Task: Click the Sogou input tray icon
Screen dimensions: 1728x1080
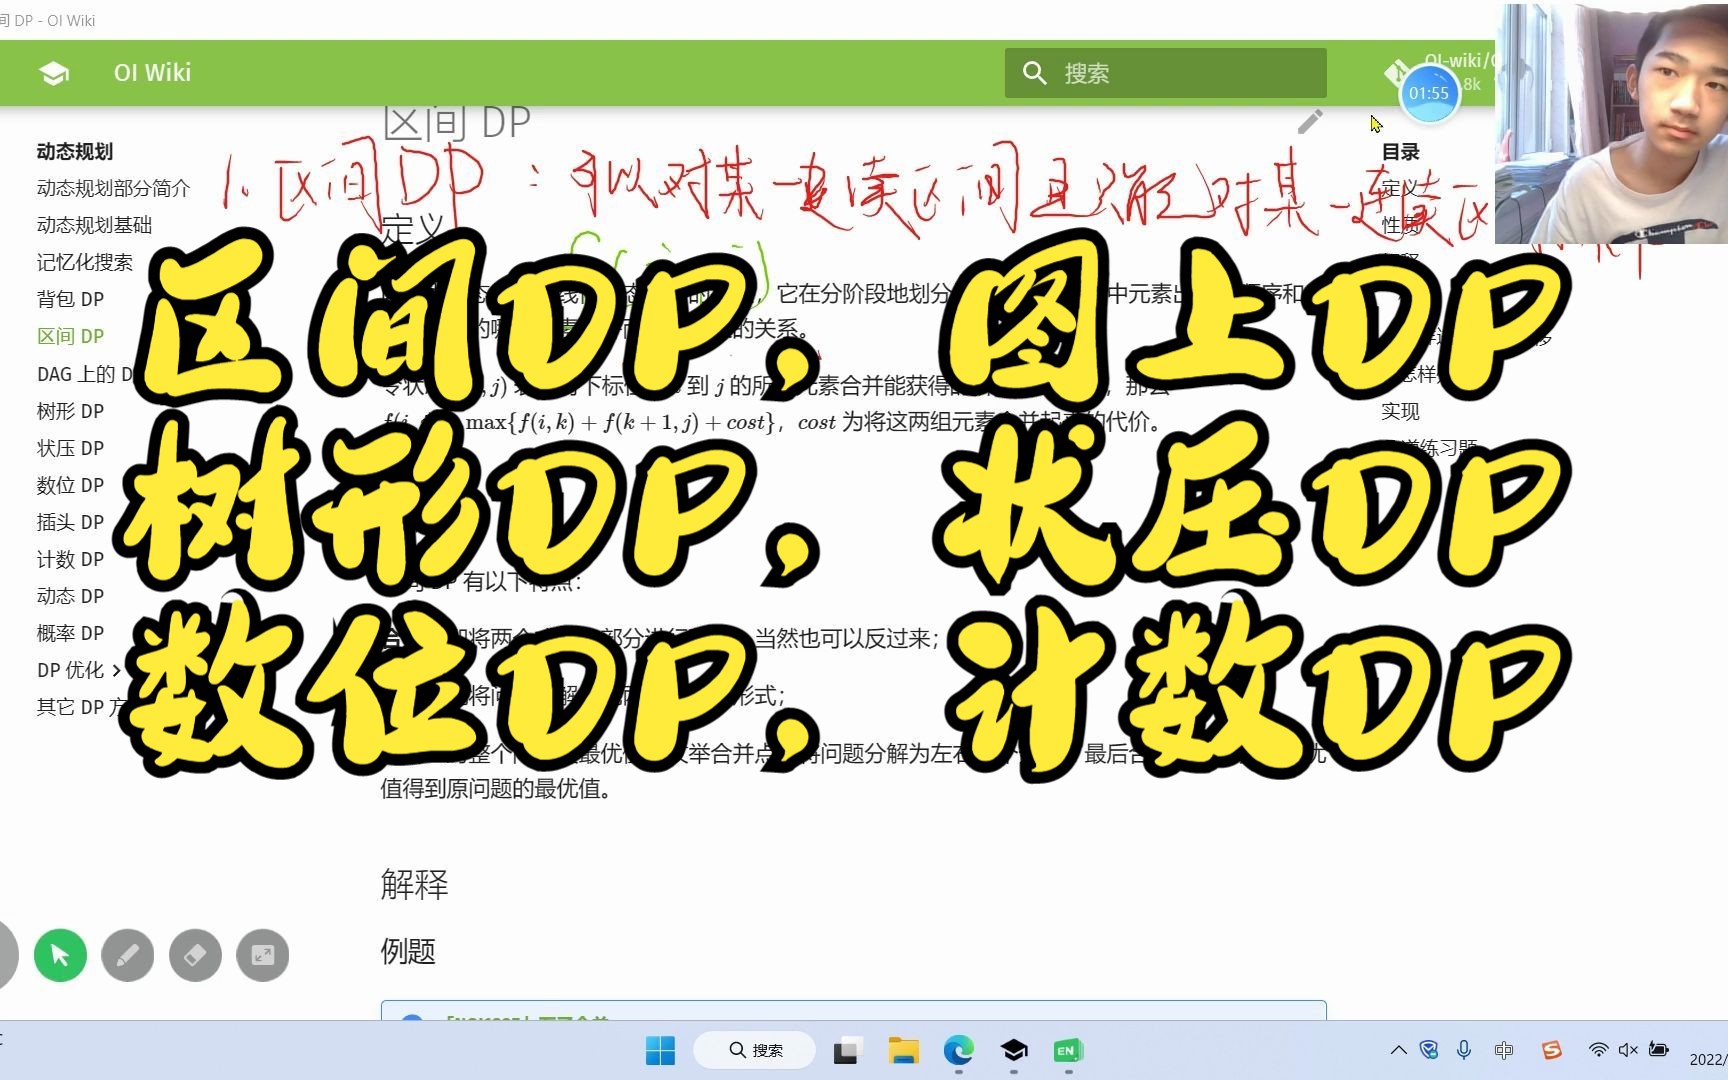Action: point(1552,1050)
